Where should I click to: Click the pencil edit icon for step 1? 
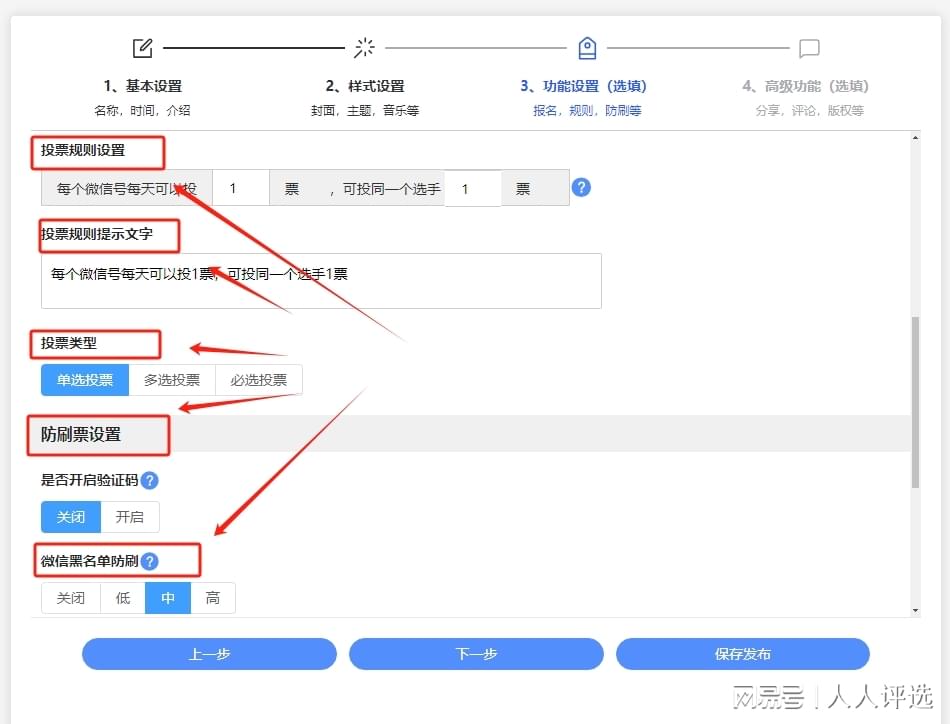(143, 48)
